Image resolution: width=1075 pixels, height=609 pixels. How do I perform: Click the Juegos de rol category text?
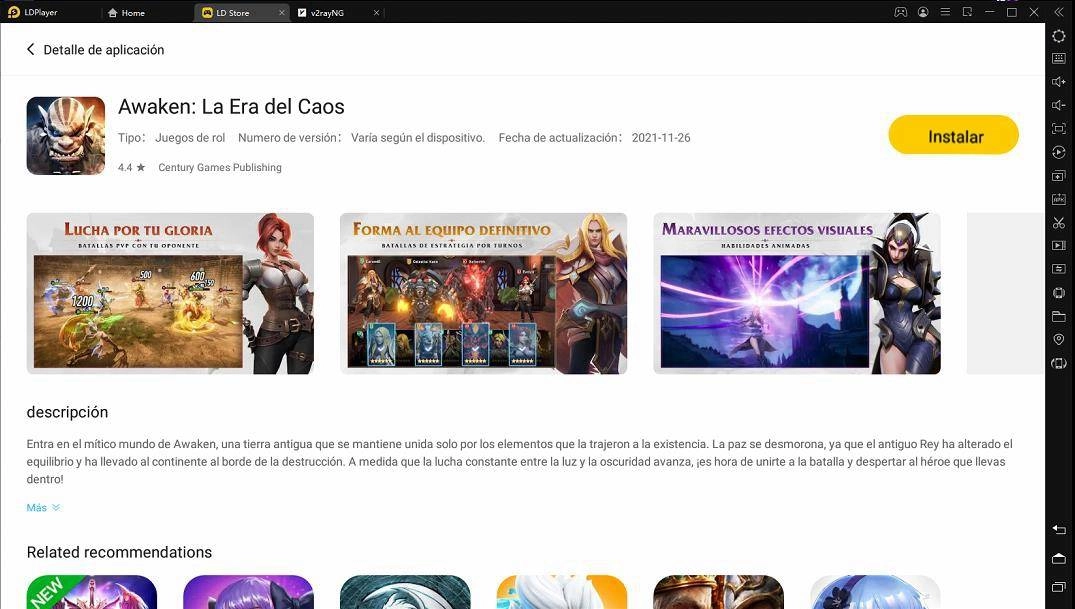point(190,138)
